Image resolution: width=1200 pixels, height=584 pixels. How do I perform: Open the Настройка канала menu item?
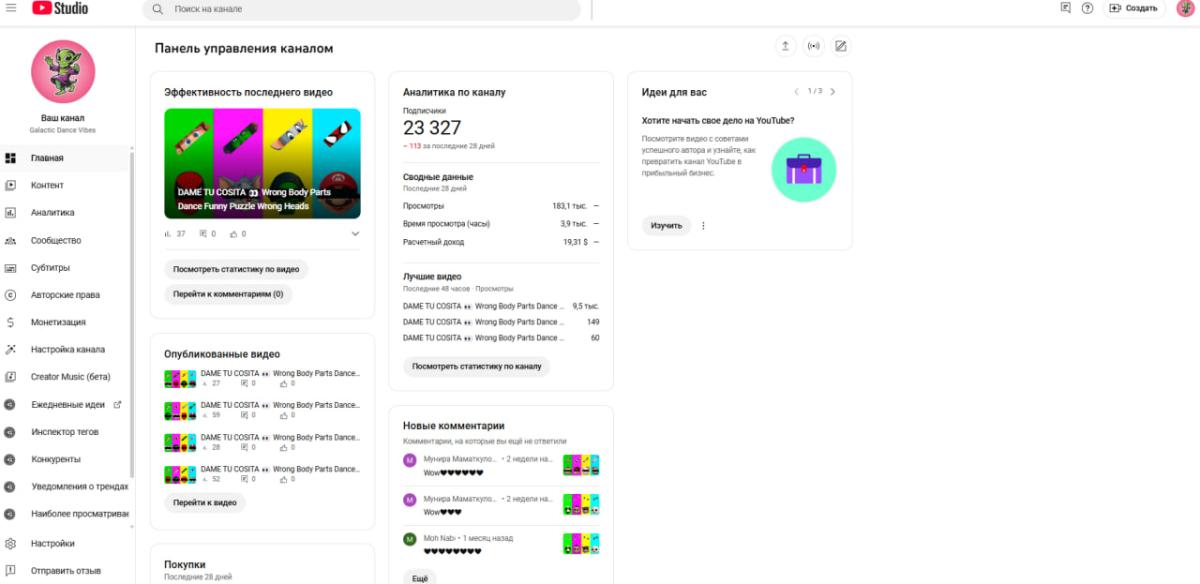[66, 350]
